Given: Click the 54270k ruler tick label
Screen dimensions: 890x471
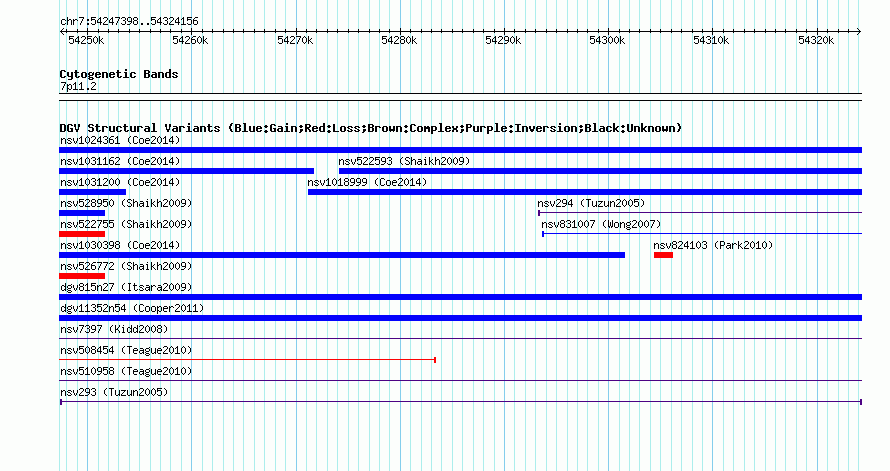Looking at the screenshot, I should point(295,40).
